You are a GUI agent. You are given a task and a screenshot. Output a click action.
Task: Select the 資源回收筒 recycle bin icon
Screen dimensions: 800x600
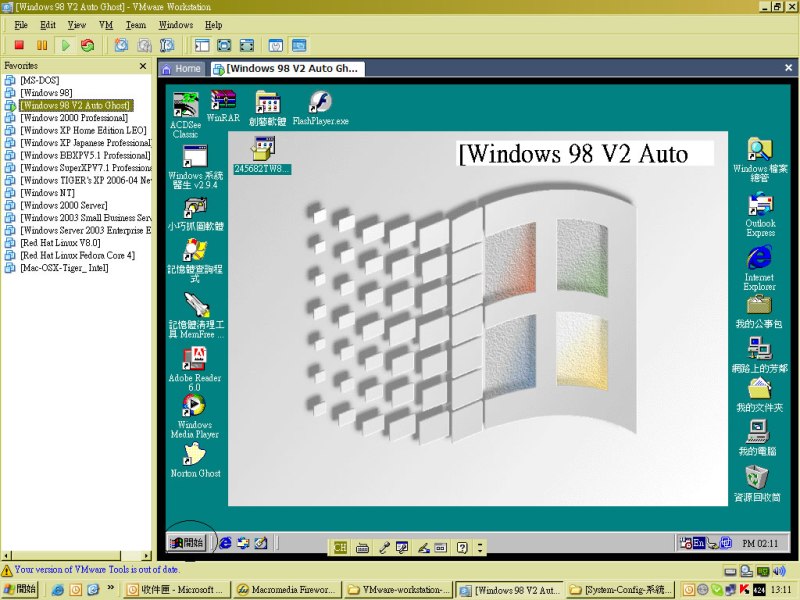[x=757, y=484]
